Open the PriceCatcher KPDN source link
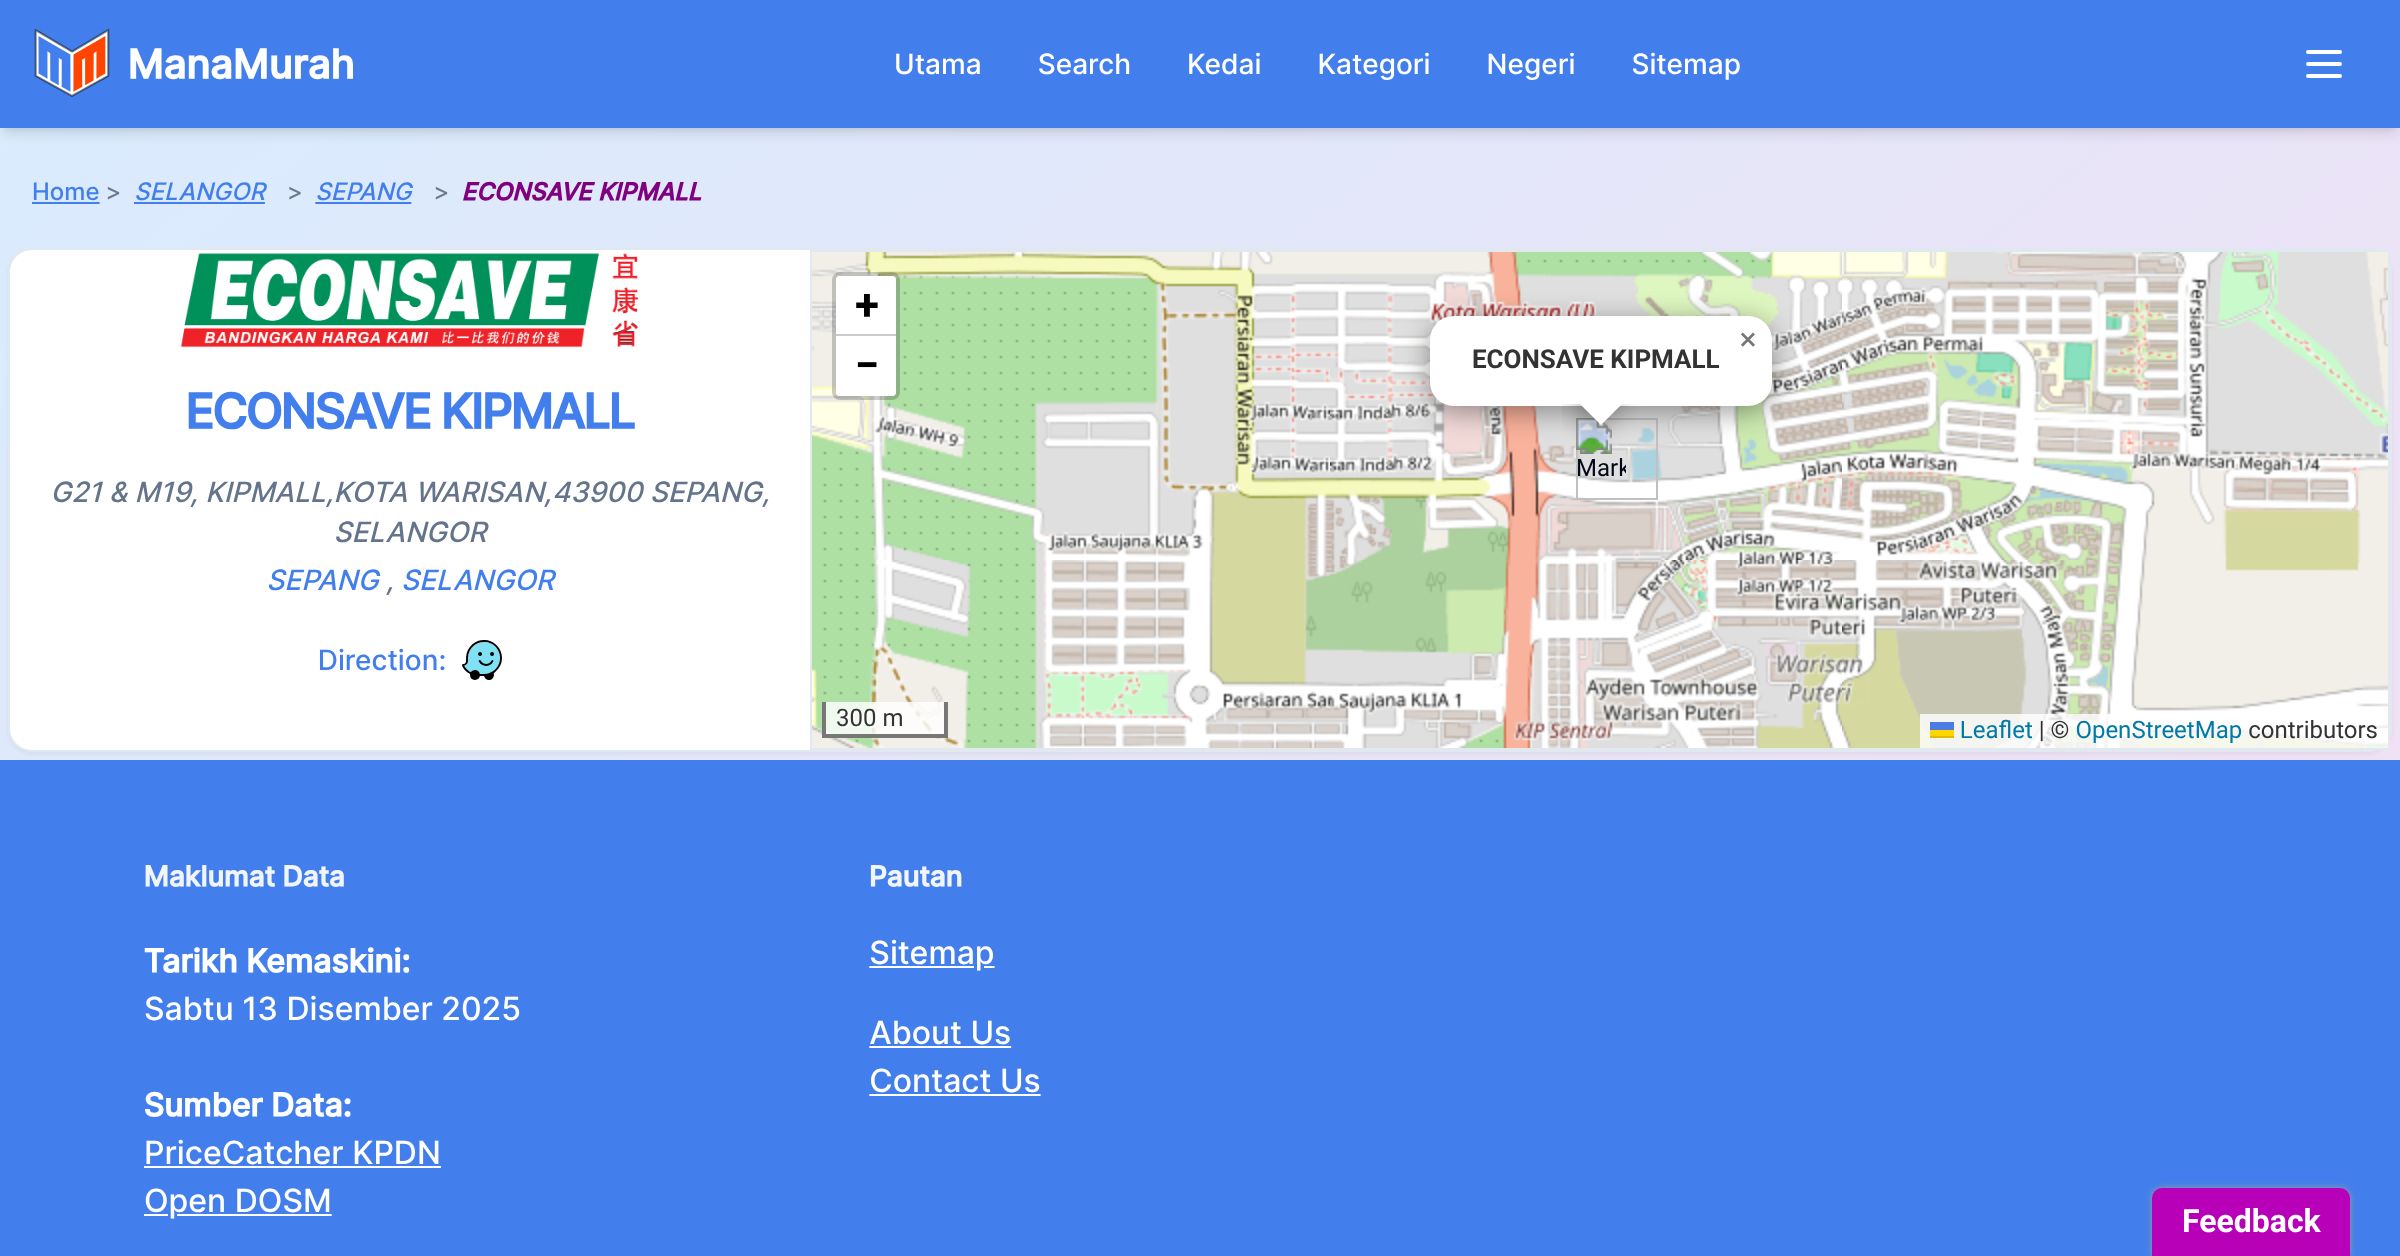2400x1256 pixels. (292, 1153)
